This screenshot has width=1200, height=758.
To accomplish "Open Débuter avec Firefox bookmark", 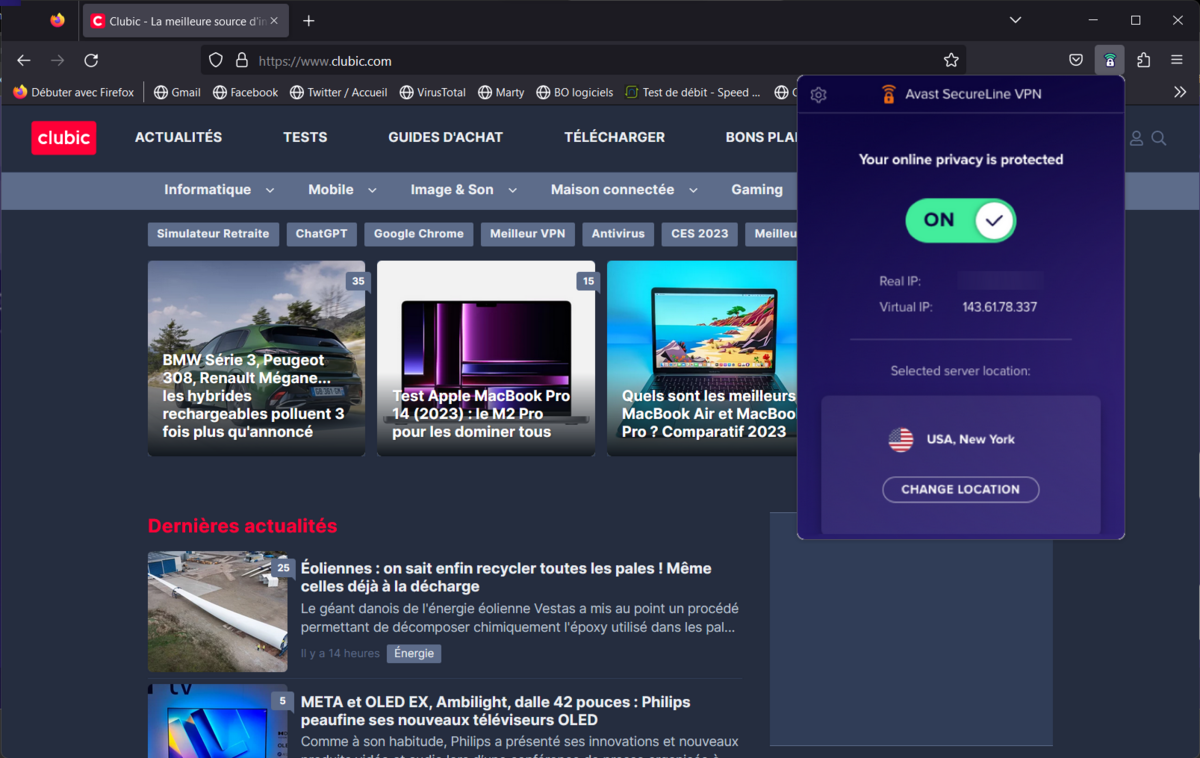I will point(74,92).
